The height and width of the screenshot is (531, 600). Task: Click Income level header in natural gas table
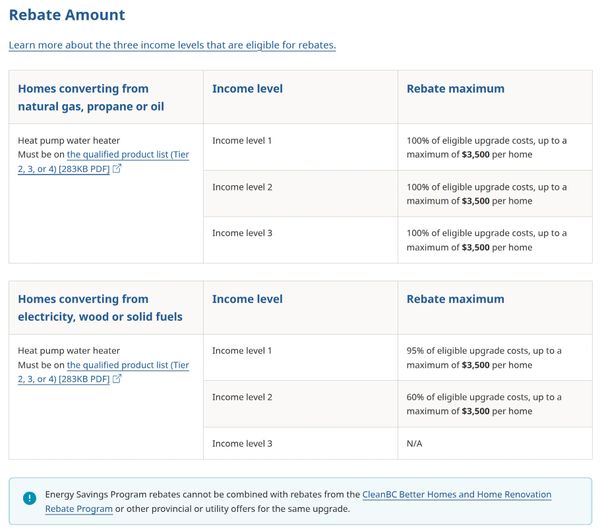coord(247,89)
